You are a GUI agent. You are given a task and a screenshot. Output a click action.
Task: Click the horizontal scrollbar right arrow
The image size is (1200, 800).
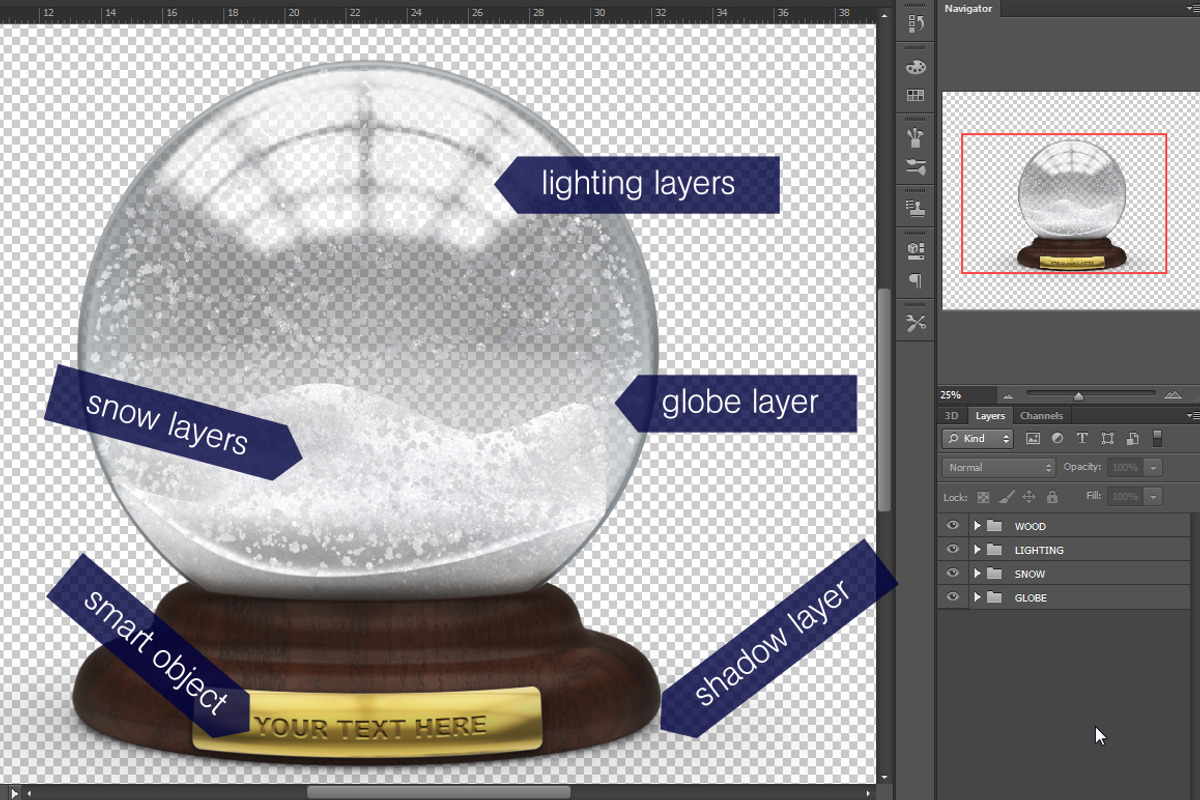pos(868,792)
